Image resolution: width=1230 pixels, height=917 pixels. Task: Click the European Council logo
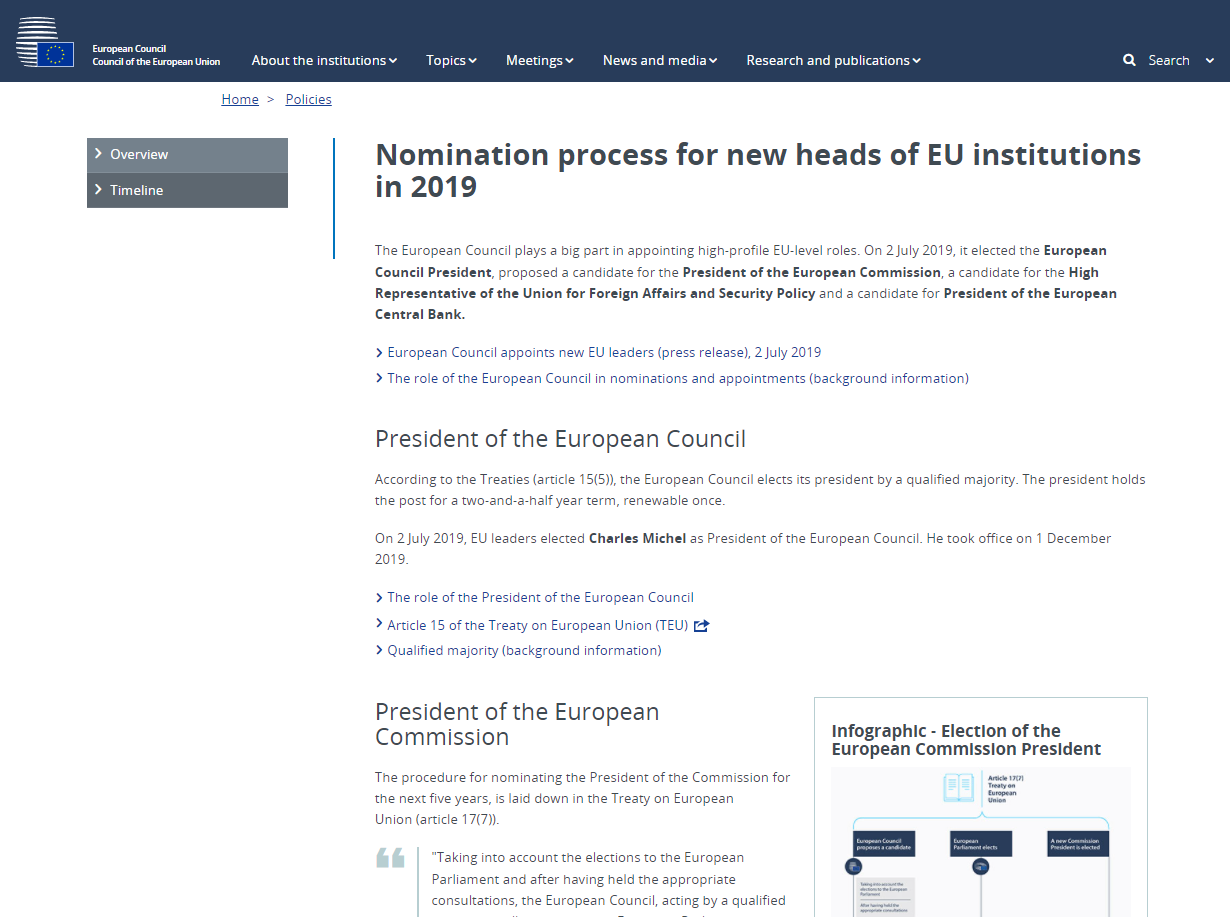tap(45, 42)
